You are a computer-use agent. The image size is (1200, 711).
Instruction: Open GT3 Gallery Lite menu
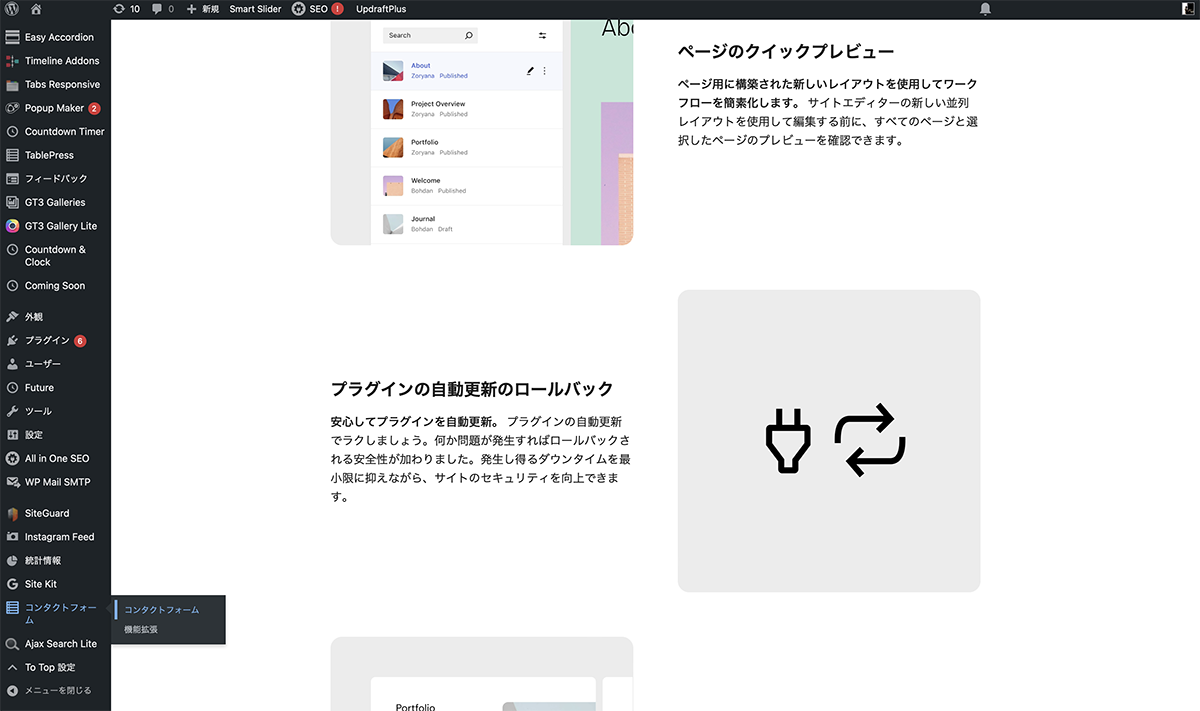tap(60, 226)
